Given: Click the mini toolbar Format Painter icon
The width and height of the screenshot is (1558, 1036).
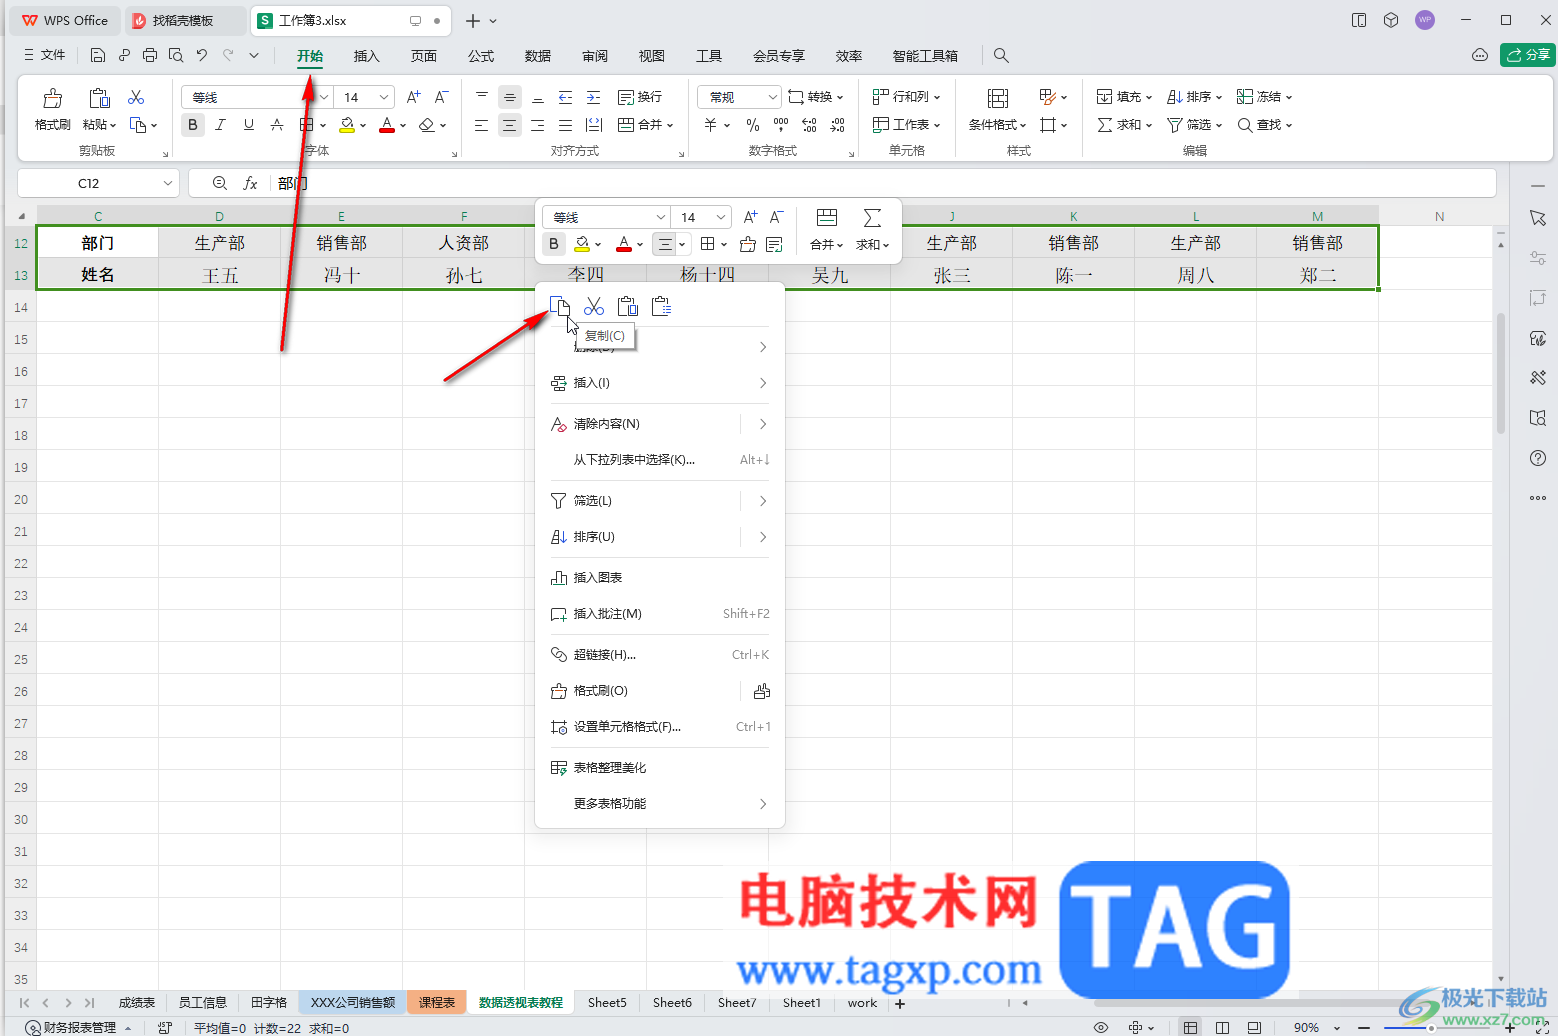Looking at the screenshot, I should pyautogui.click(x=747, y=244).
